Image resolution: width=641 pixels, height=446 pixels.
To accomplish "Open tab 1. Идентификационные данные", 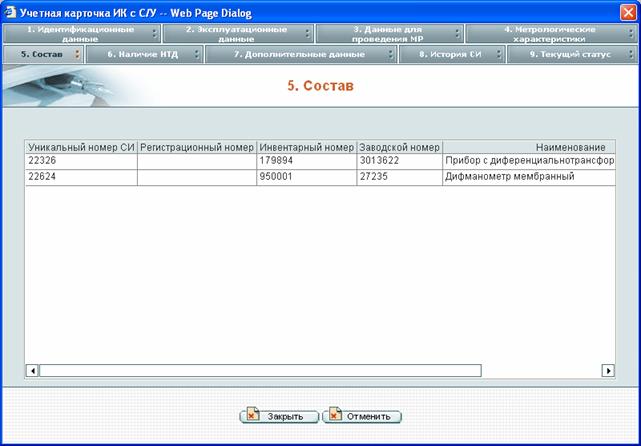I will tap(81, 34).
